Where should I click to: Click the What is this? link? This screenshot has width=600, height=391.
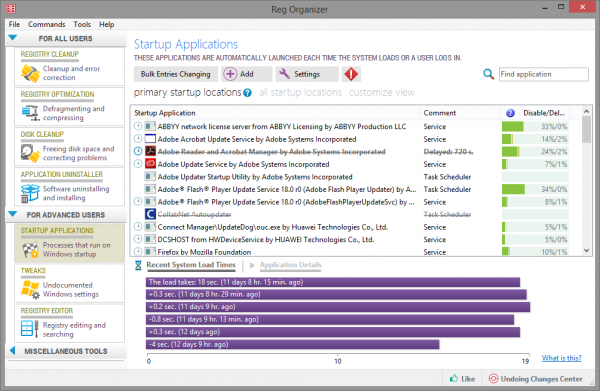click(561, 358)
